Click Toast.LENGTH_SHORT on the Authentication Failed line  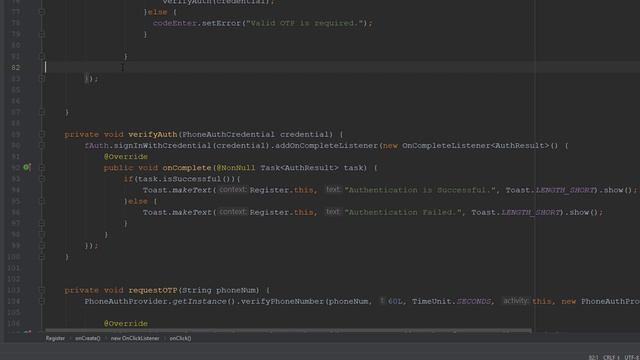pyautogui.click(x=517, y=212)
